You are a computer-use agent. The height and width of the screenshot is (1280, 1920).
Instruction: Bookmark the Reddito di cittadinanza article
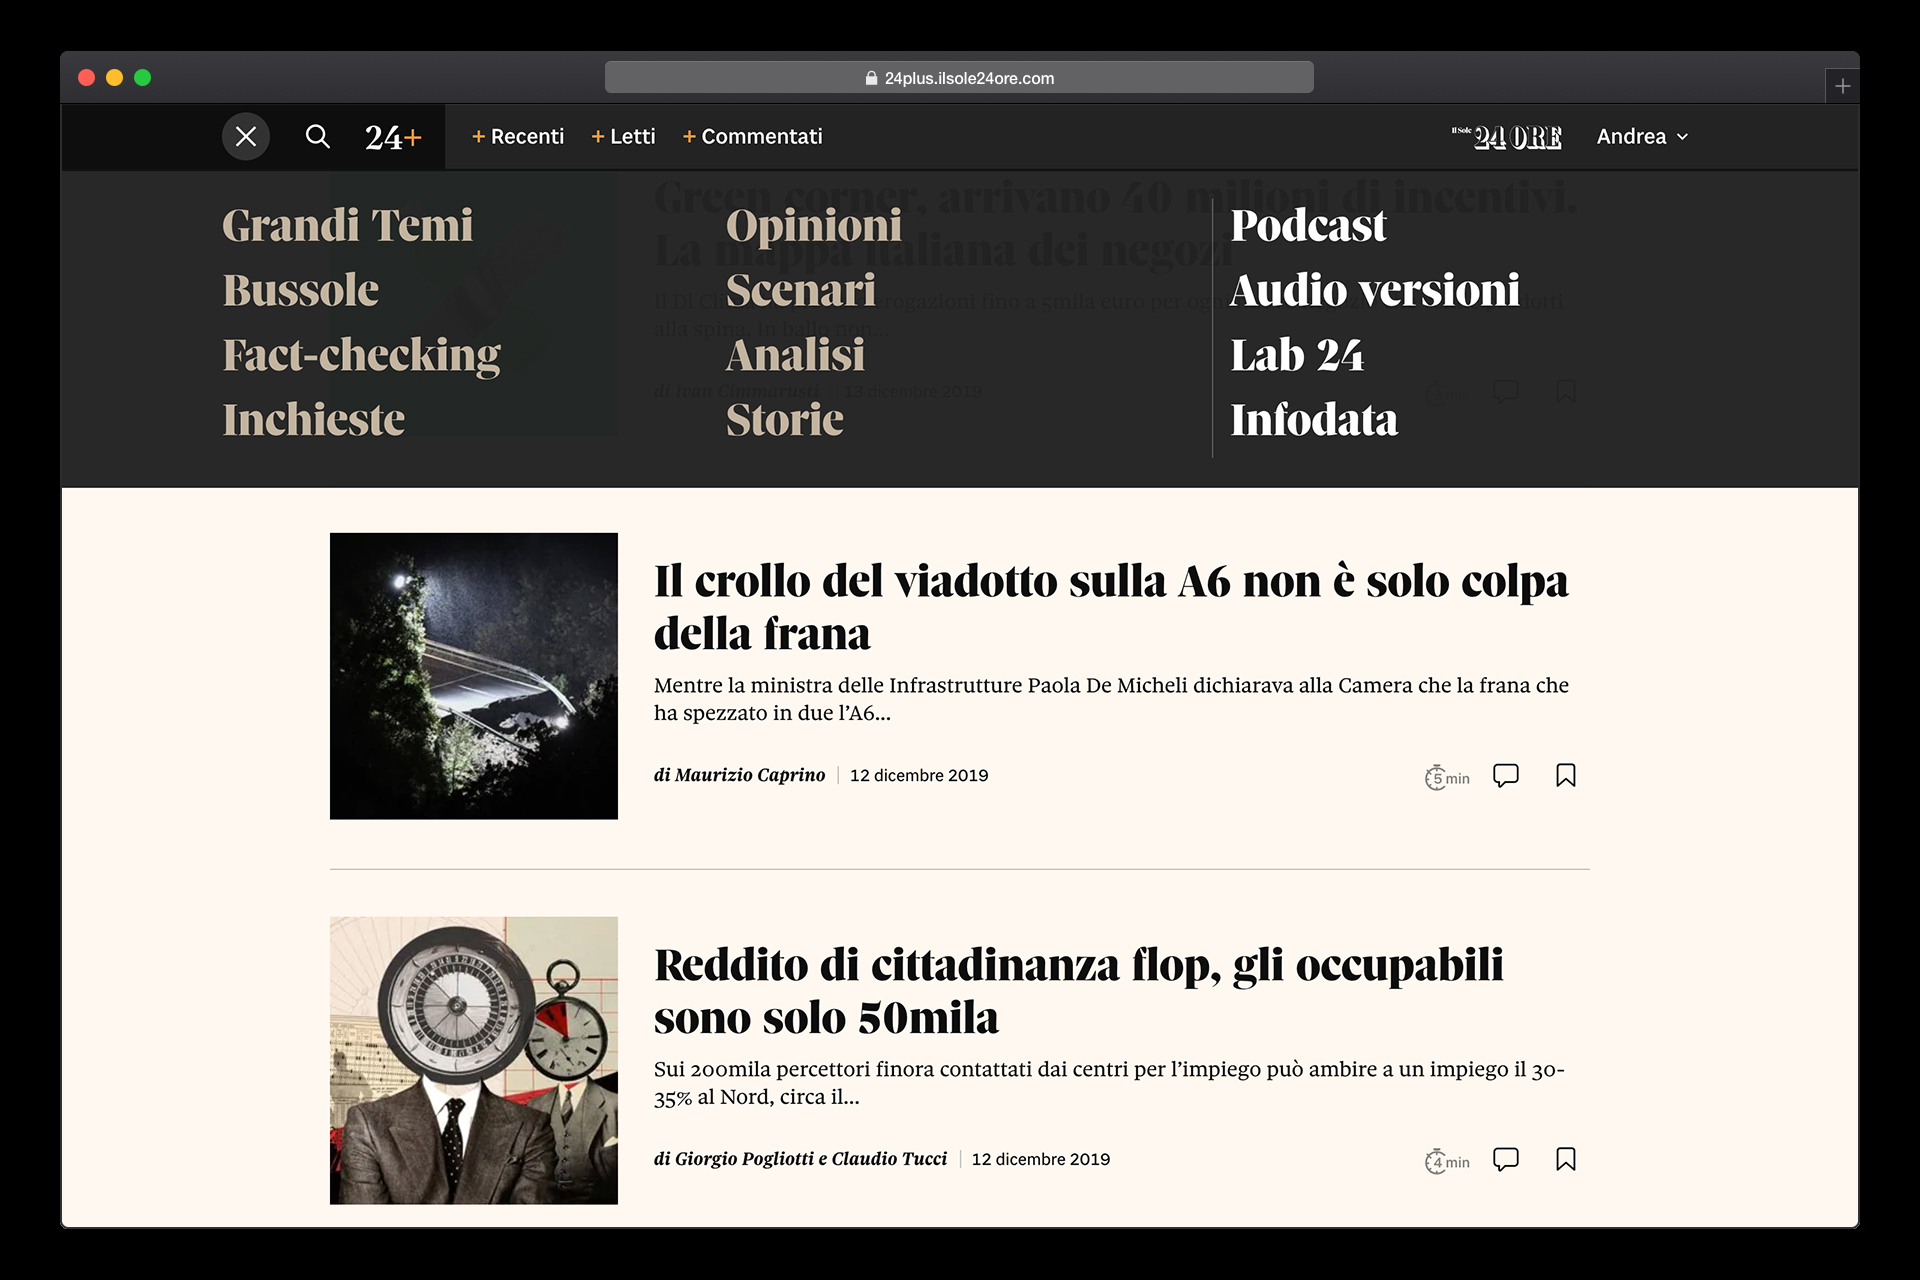[1565, 1159]
